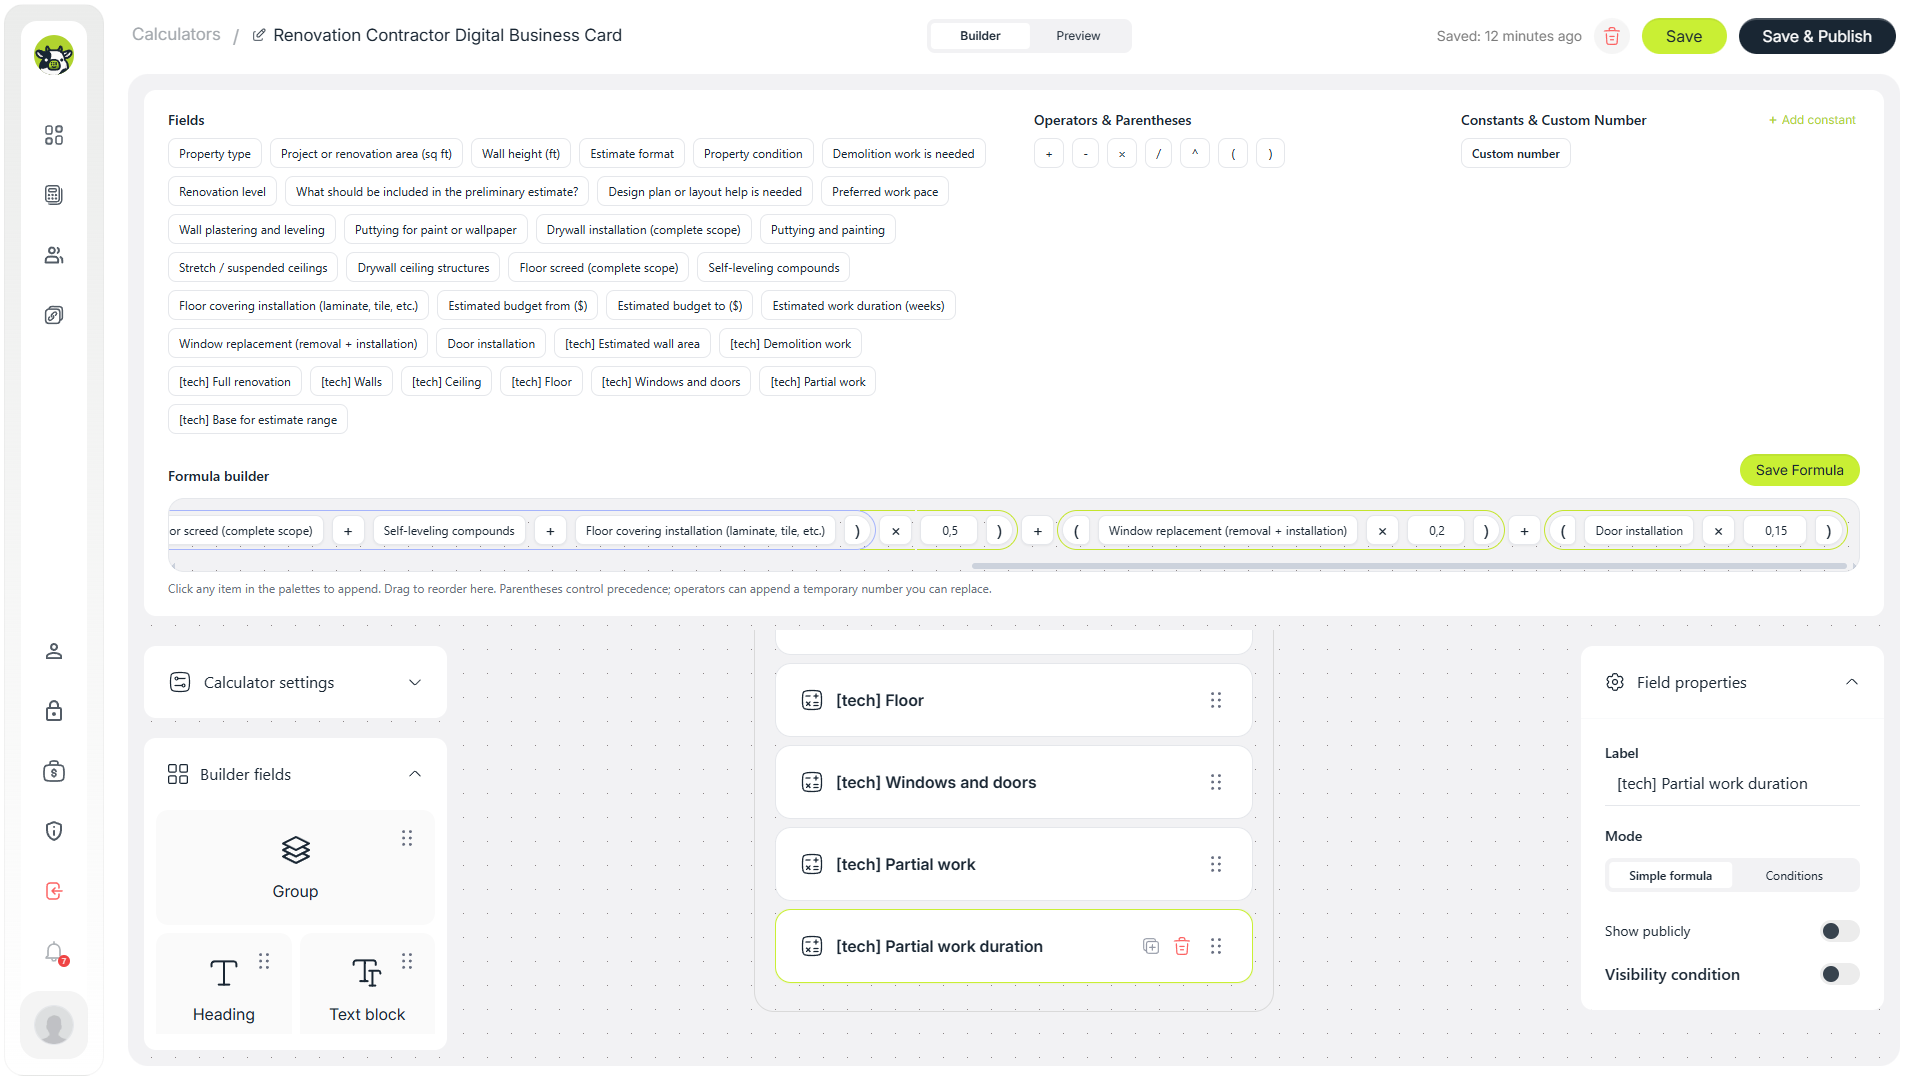Add Custom number chip
Screen dimensions: 1920x1080
(x=1515, y=154)
